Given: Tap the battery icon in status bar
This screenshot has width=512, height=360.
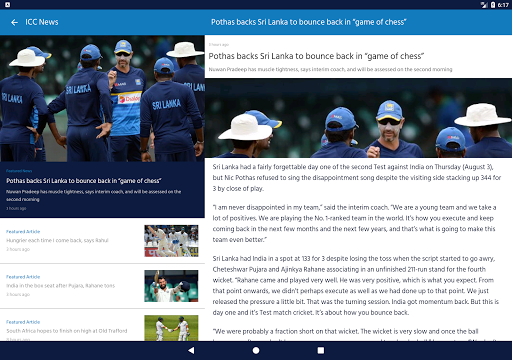Looking at the screenshot, I should (x=493, y=5).
